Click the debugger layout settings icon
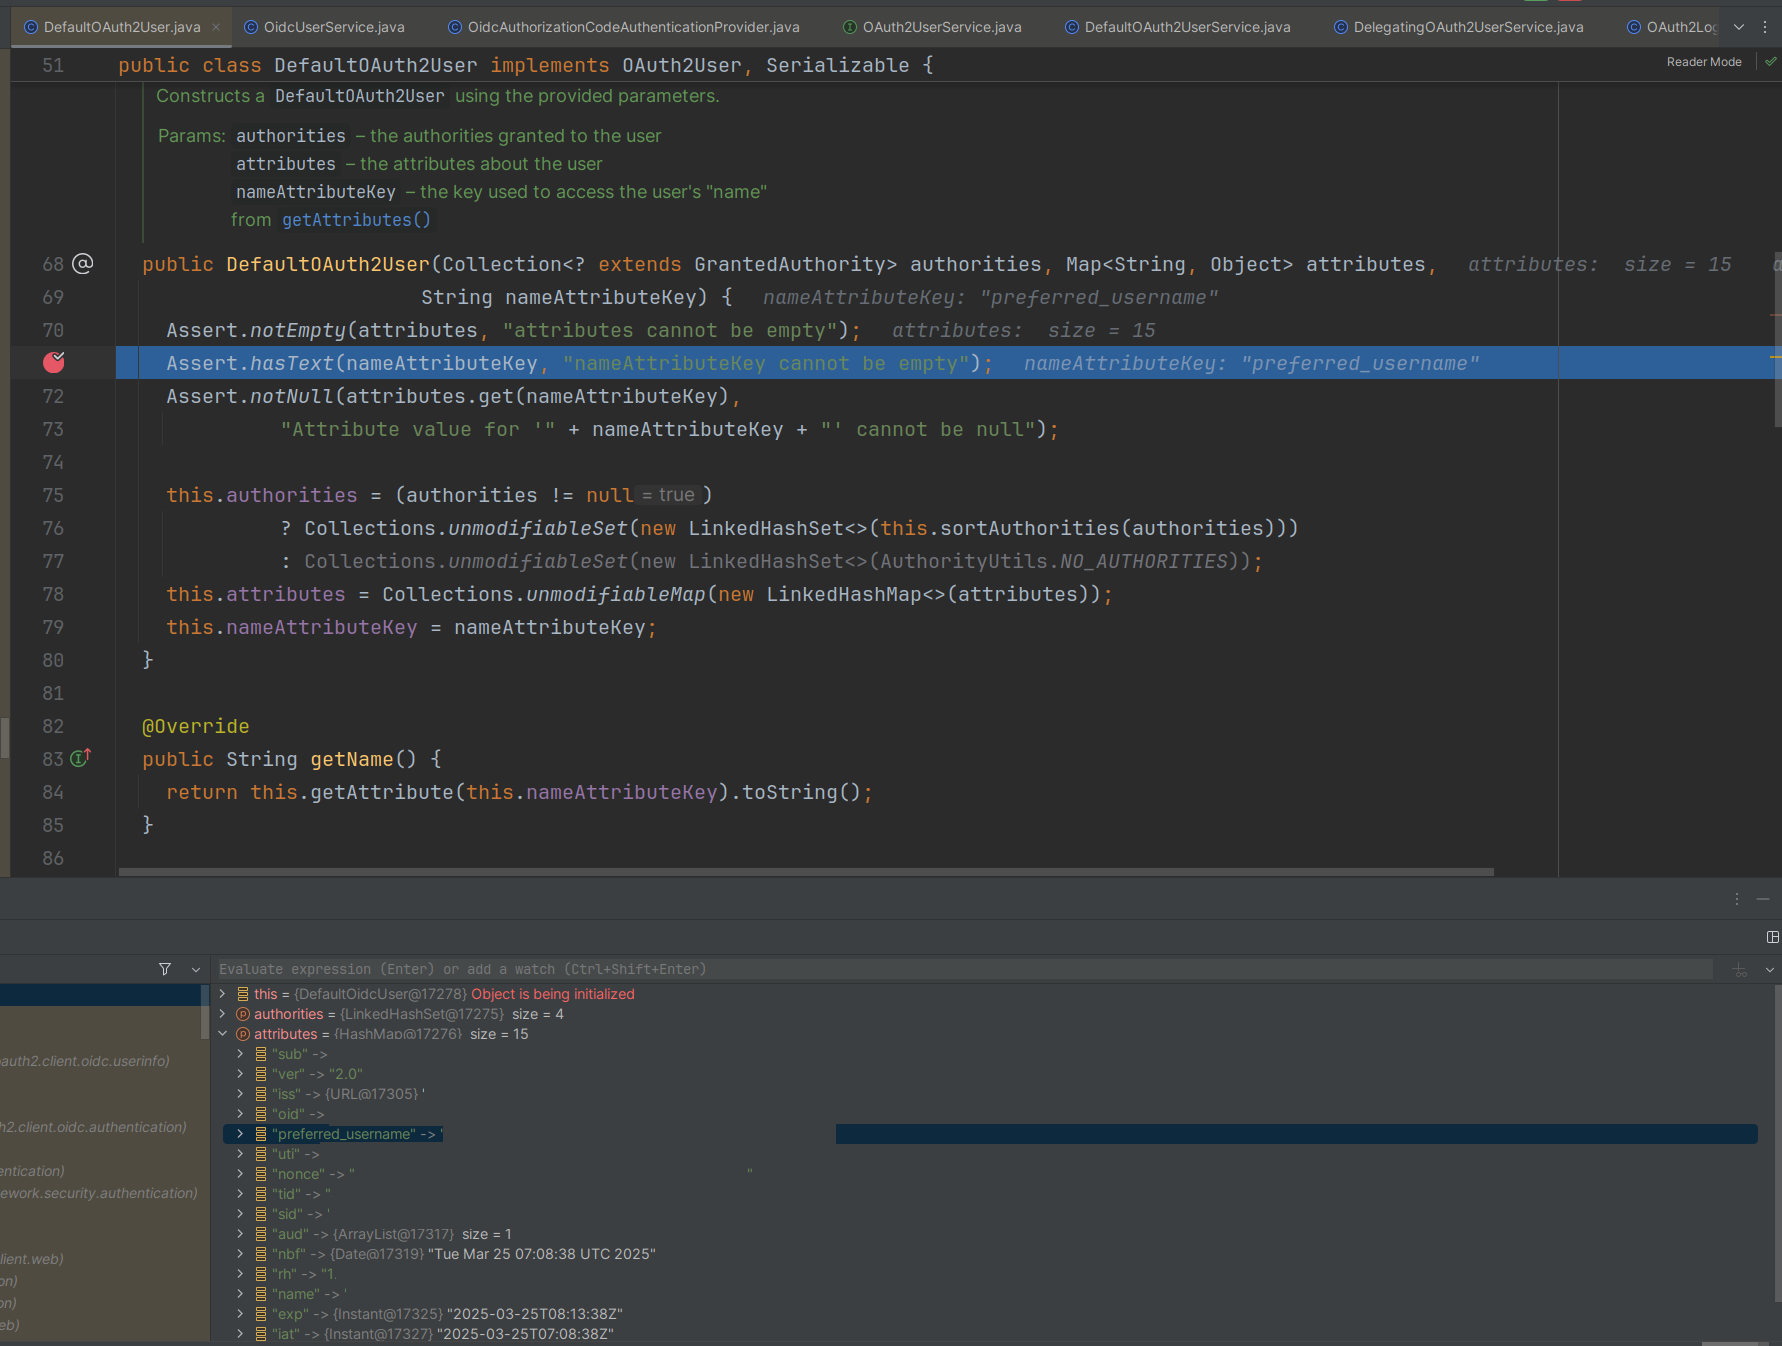Viewport: 1782px width, 1346px height. pos(1772,937)
